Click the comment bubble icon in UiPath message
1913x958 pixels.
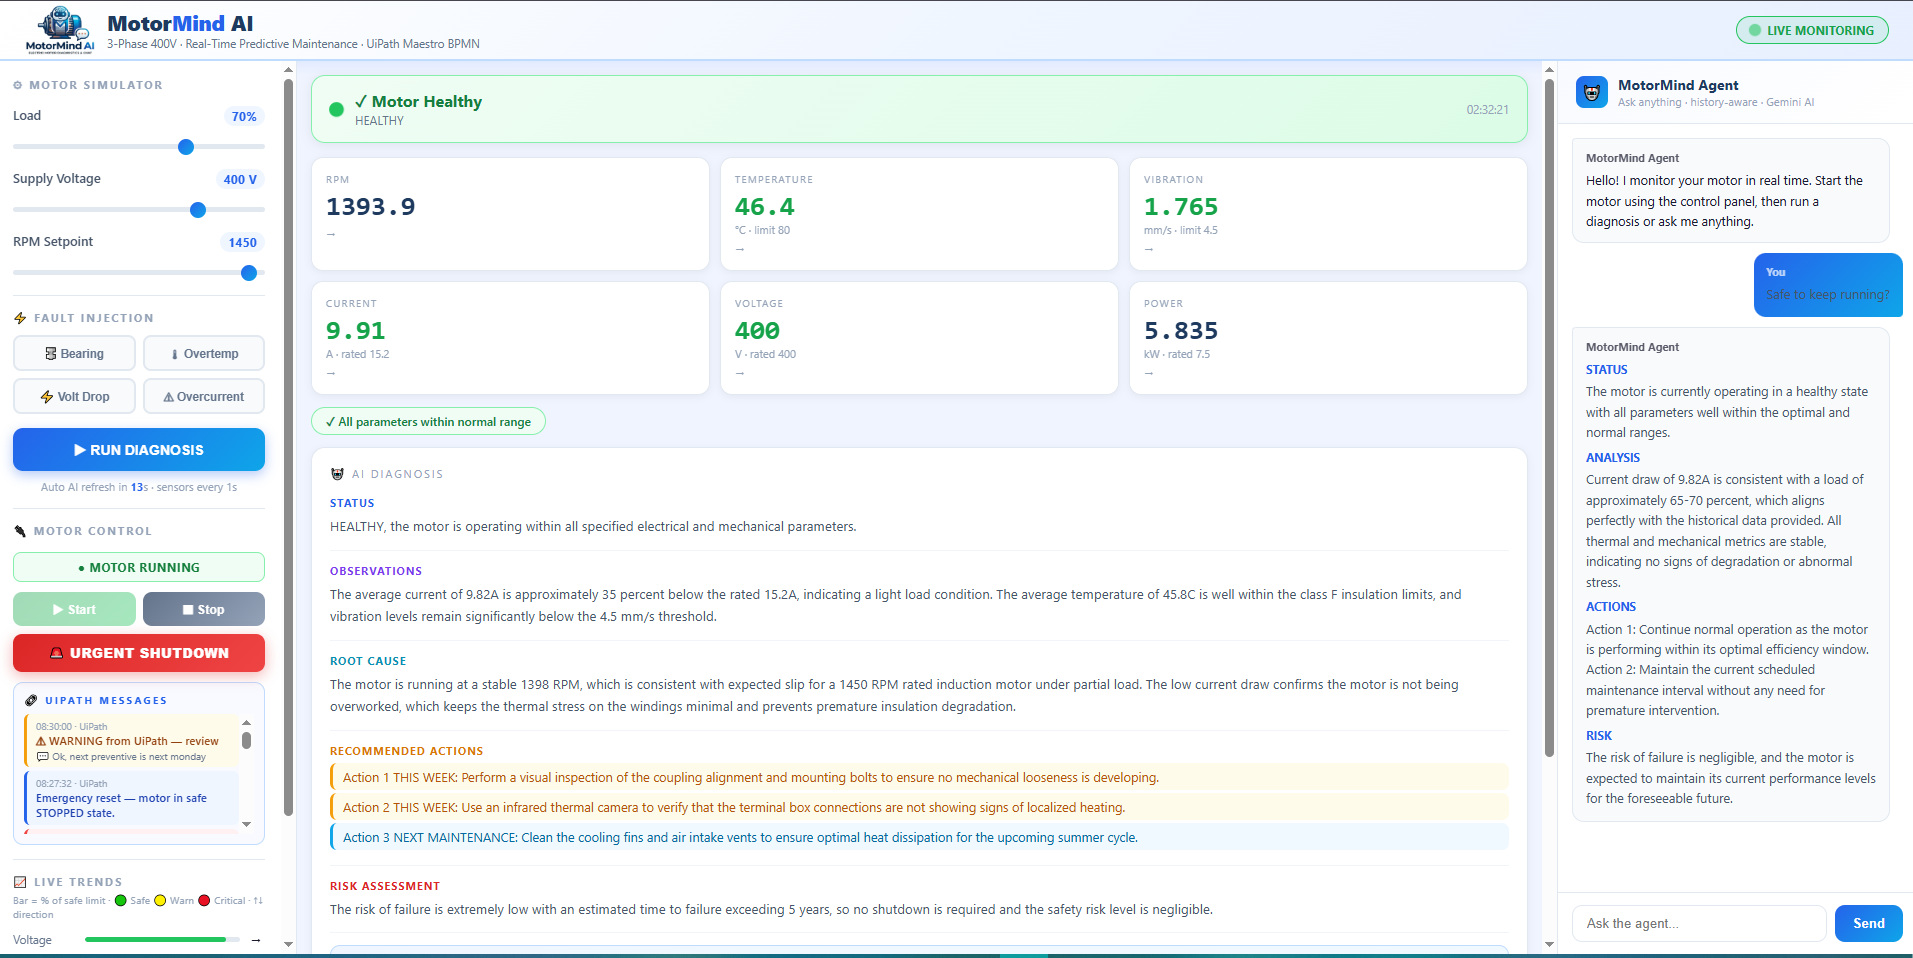pyautogui.click(x=42, y=757)
